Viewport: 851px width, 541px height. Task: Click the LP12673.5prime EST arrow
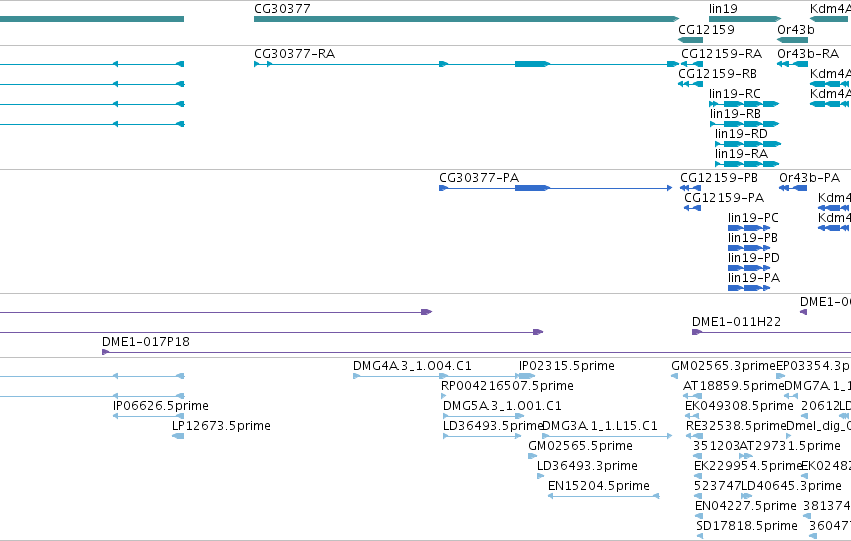point(178,436)
